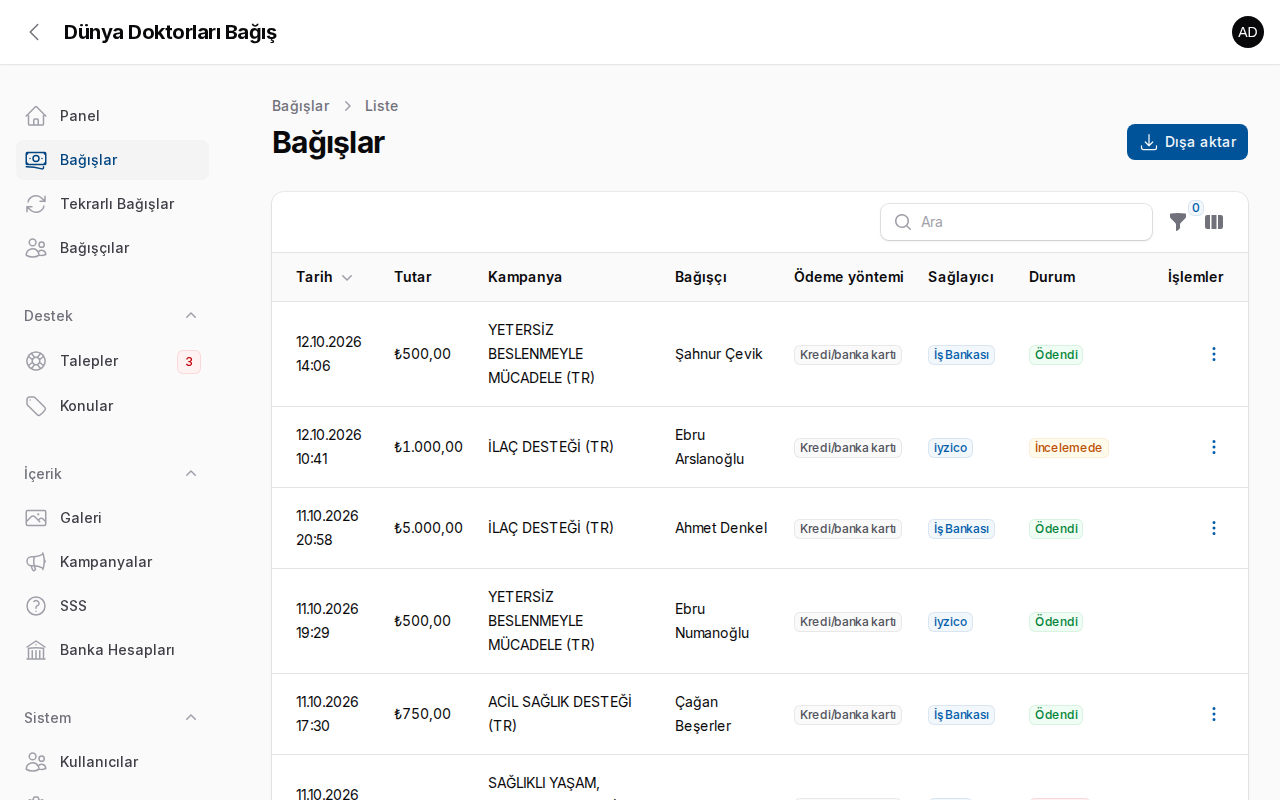1280x800 pixels.
Task: Open the Banka Hesapları bank icon
Action: click(36, 650)
